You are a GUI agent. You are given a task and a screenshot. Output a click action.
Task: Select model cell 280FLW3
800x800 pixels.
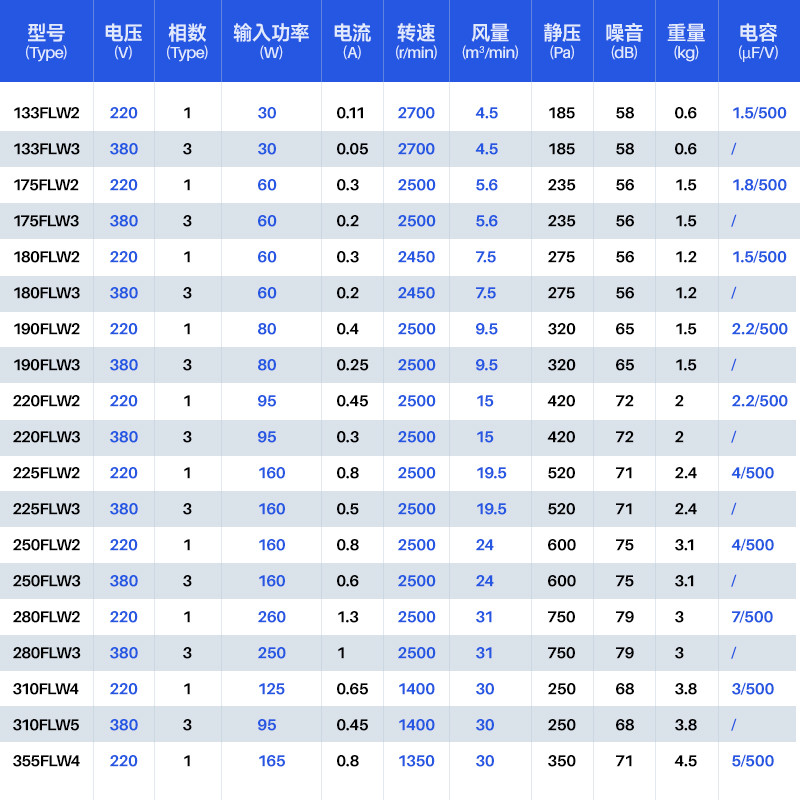46,653
